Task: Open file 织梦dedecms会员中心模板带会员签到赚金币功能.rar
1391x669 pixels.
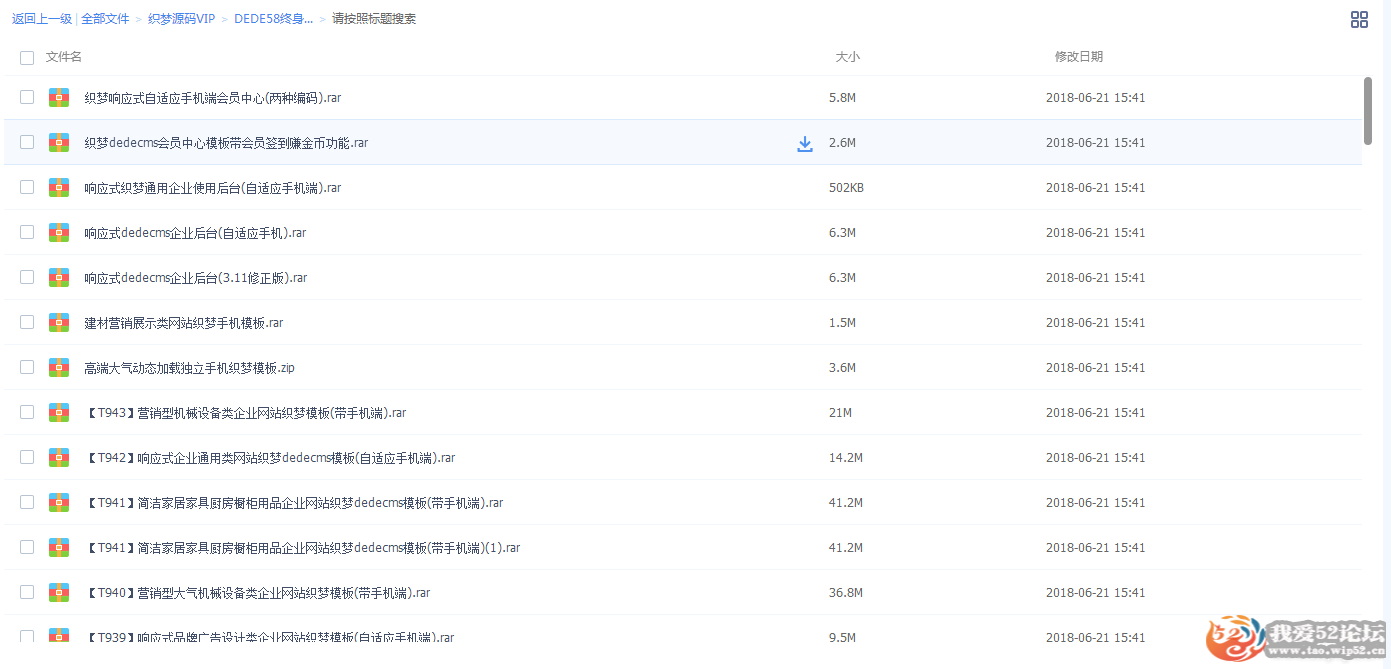Action: coord(226,143)
